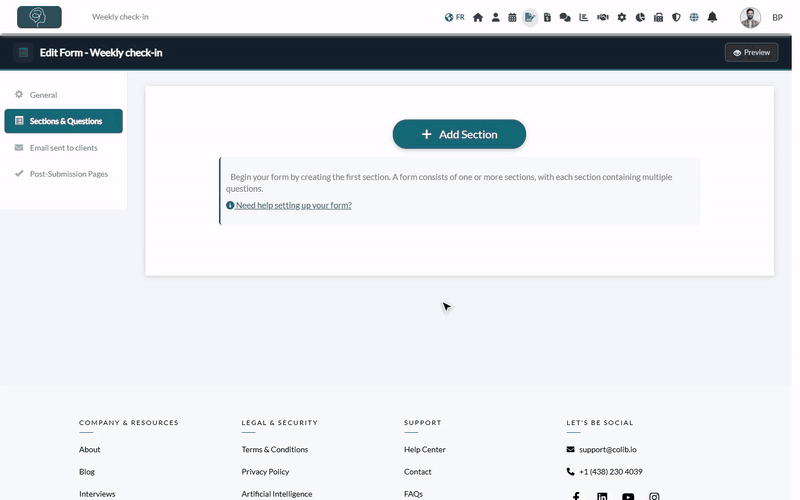This screenshot has height=500, width=800.
Task: Open the pie chart reports icon
Action: click(640, 17)
